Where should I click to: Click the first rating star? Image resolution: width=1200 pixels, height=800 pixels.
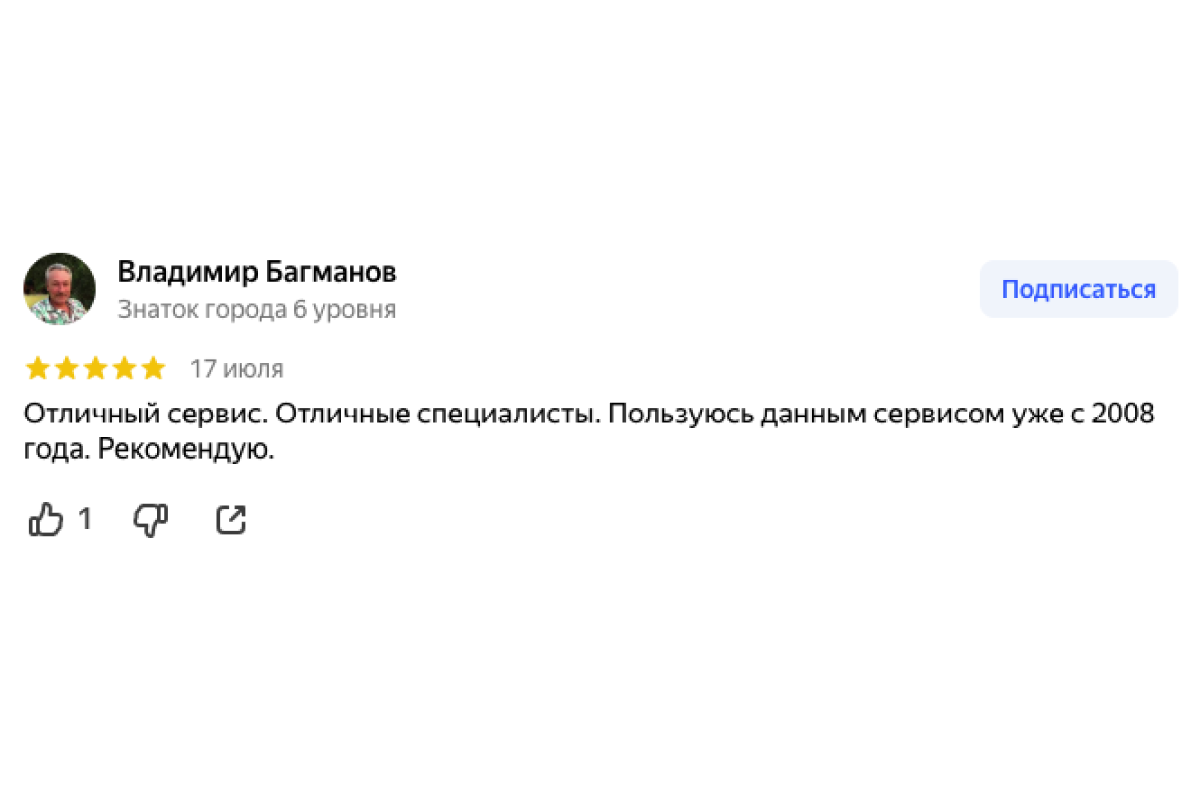38,369
